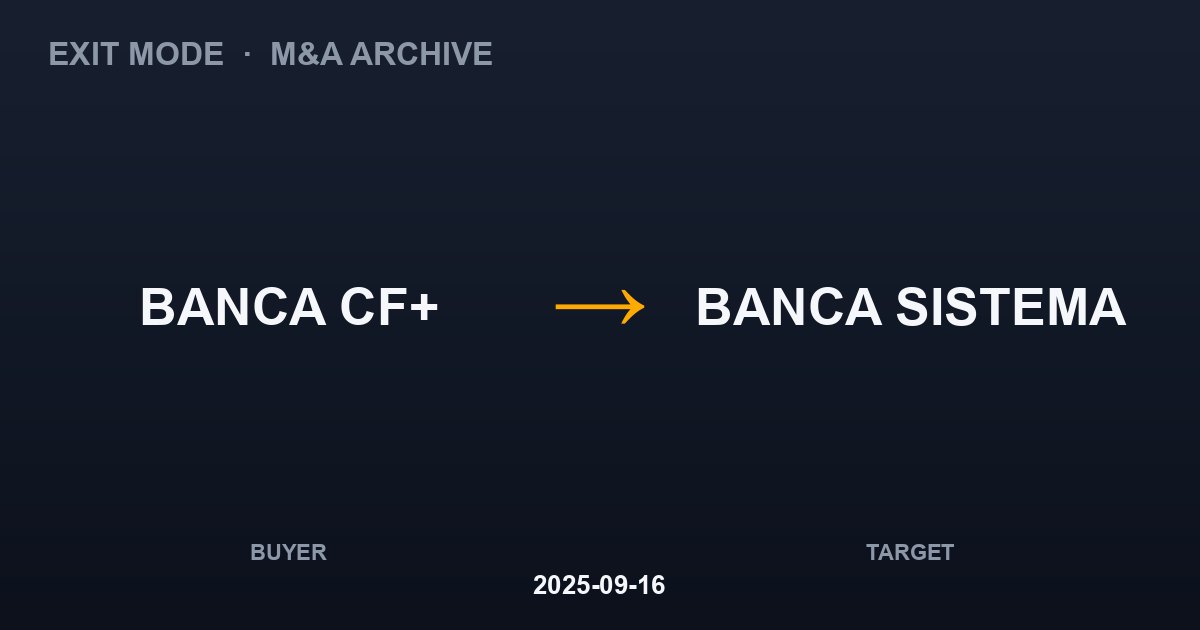This screenshot has width=1200, height=630.
Task: Click the orange arrow between the companies
Action: (600, 306)
